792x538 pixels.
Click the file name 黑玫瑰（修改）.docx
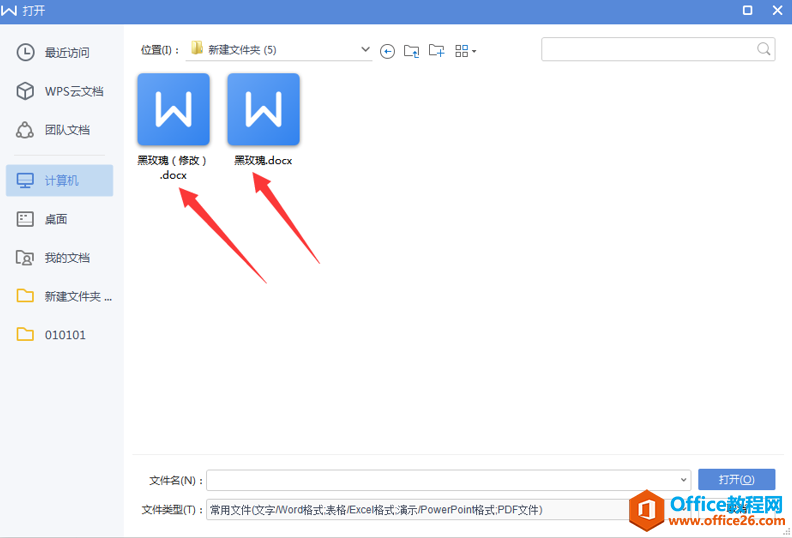[x=173, y=168]
